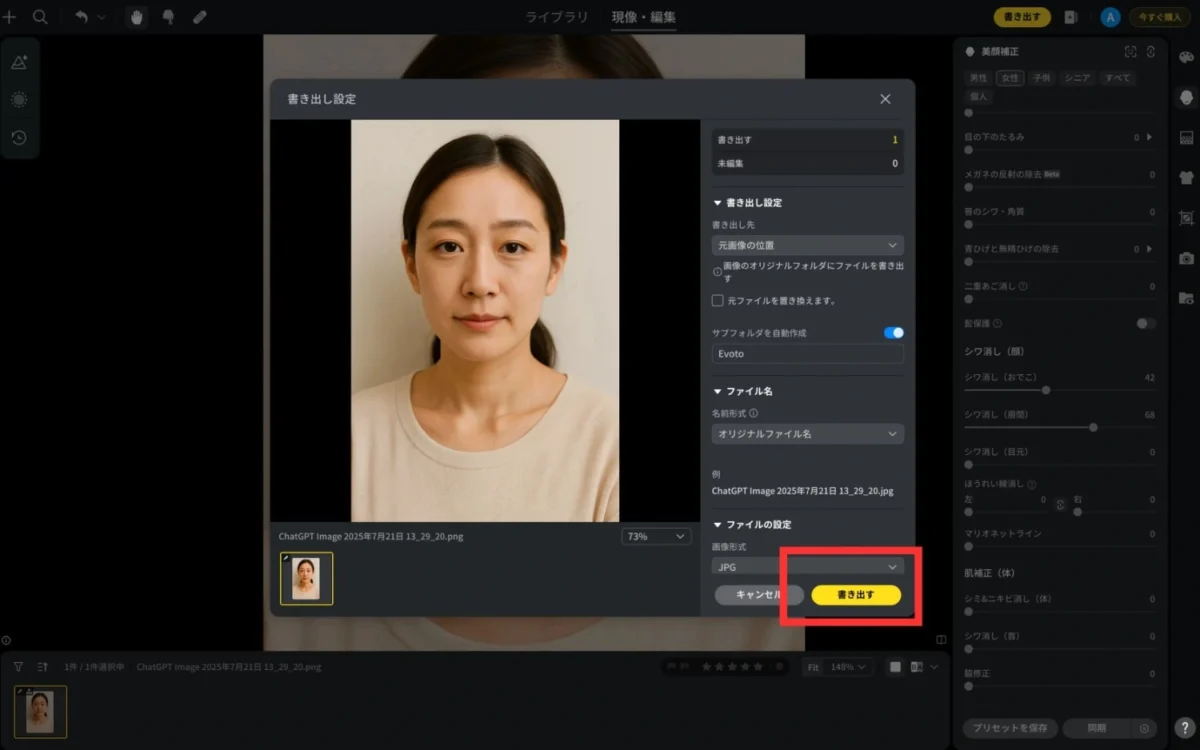
Task: Open the preset recommendations icon in left sidebar
Action: [x=19, y=62]
